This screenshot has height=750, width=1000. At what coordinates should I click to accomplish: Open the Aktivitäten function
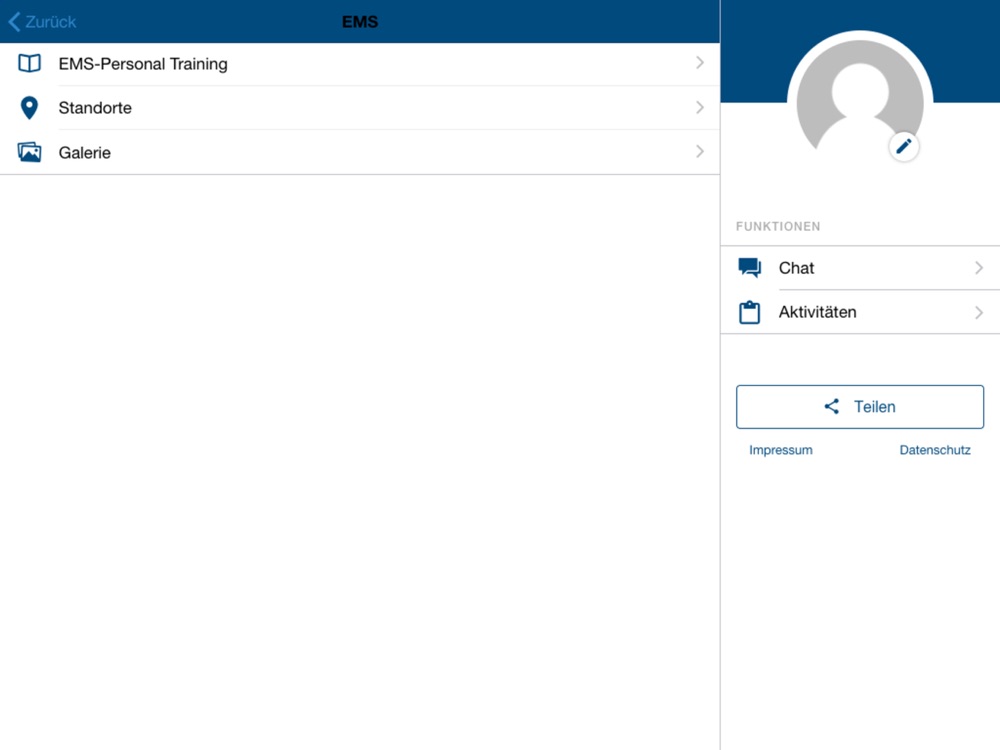860,312
